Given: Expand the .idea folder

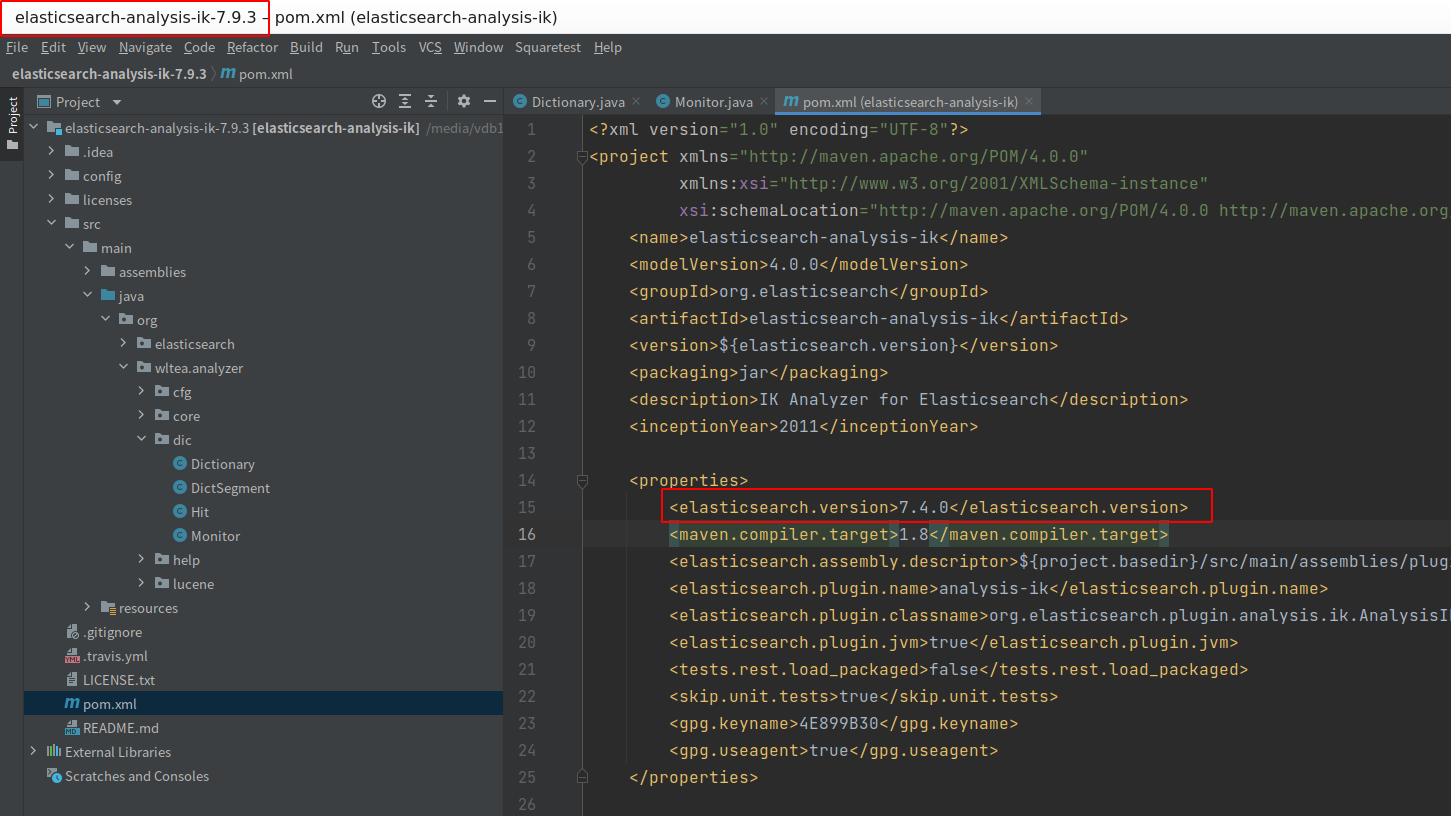Looking at the screenshot, I should 52,152.
